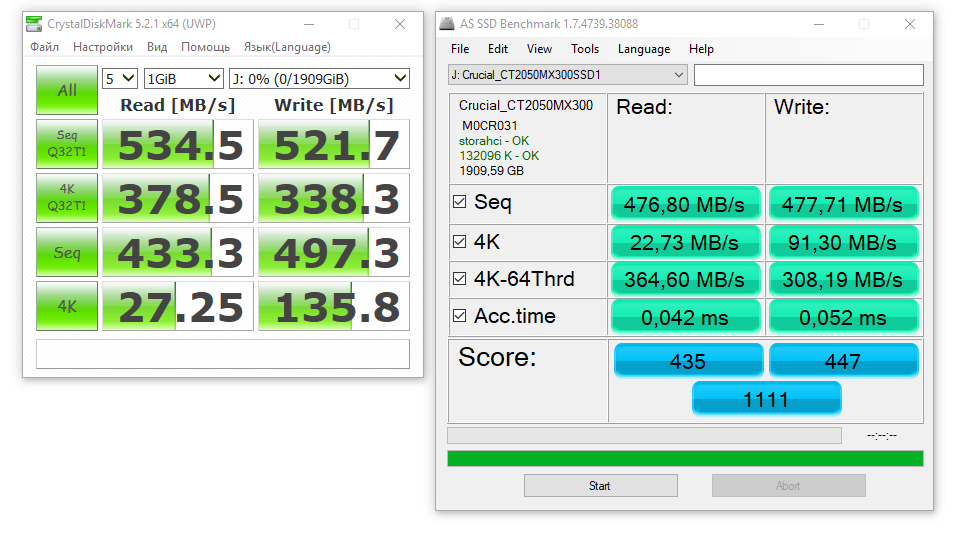Uncheck the Acc.time test checkbox
The image size is (958, 533).
click(459, 315)
